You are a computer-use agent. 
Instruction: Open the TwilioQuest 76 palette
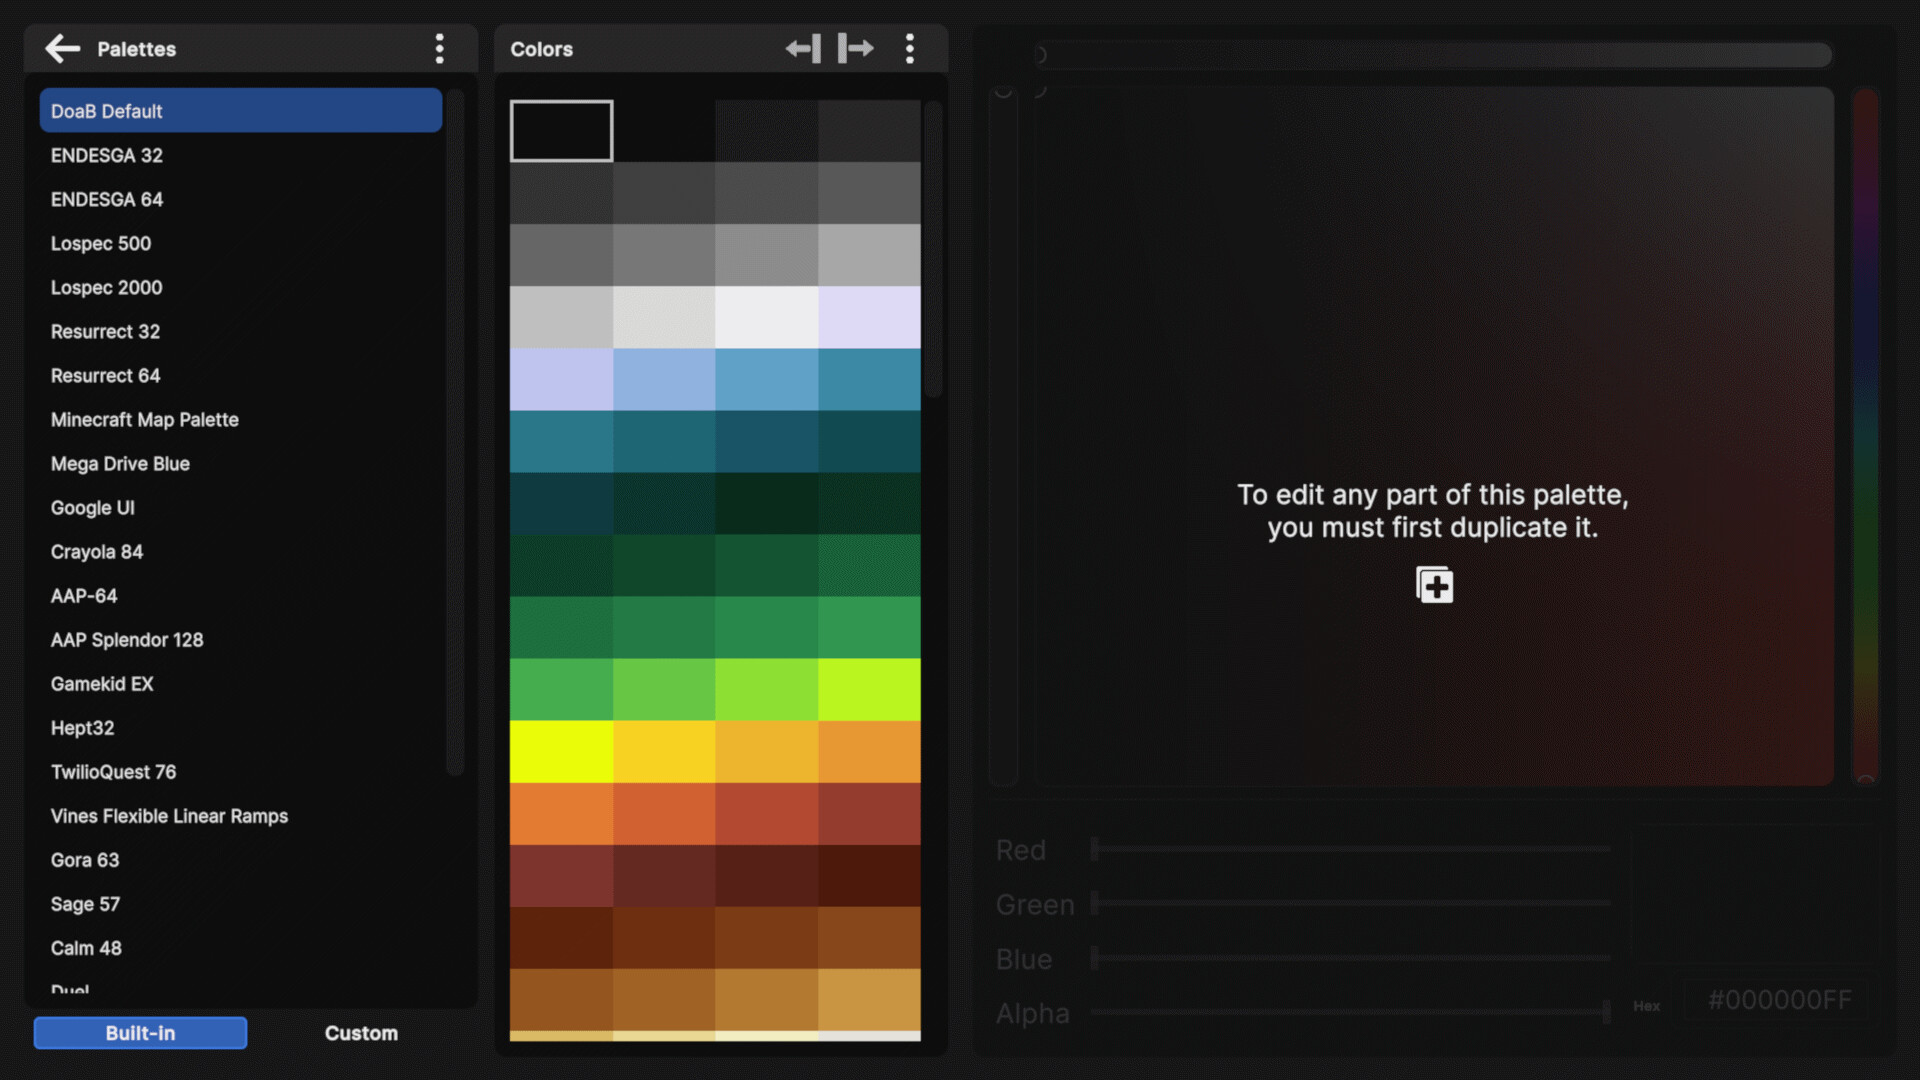pos(113,771)
